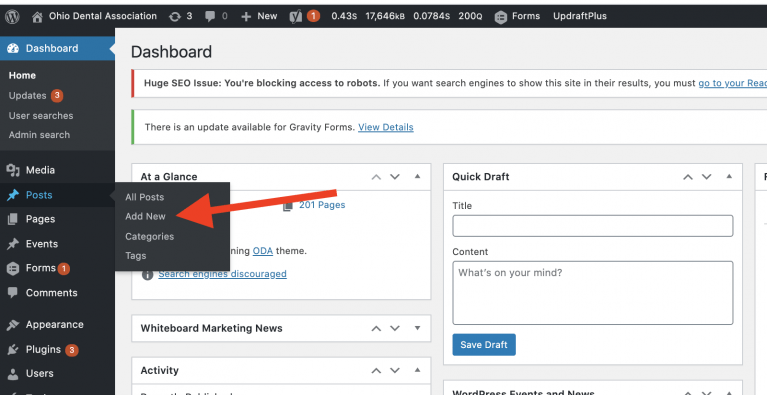
Task: Click the Appearance brush icon
Action: pyautogui.click(x=13, y=325)
